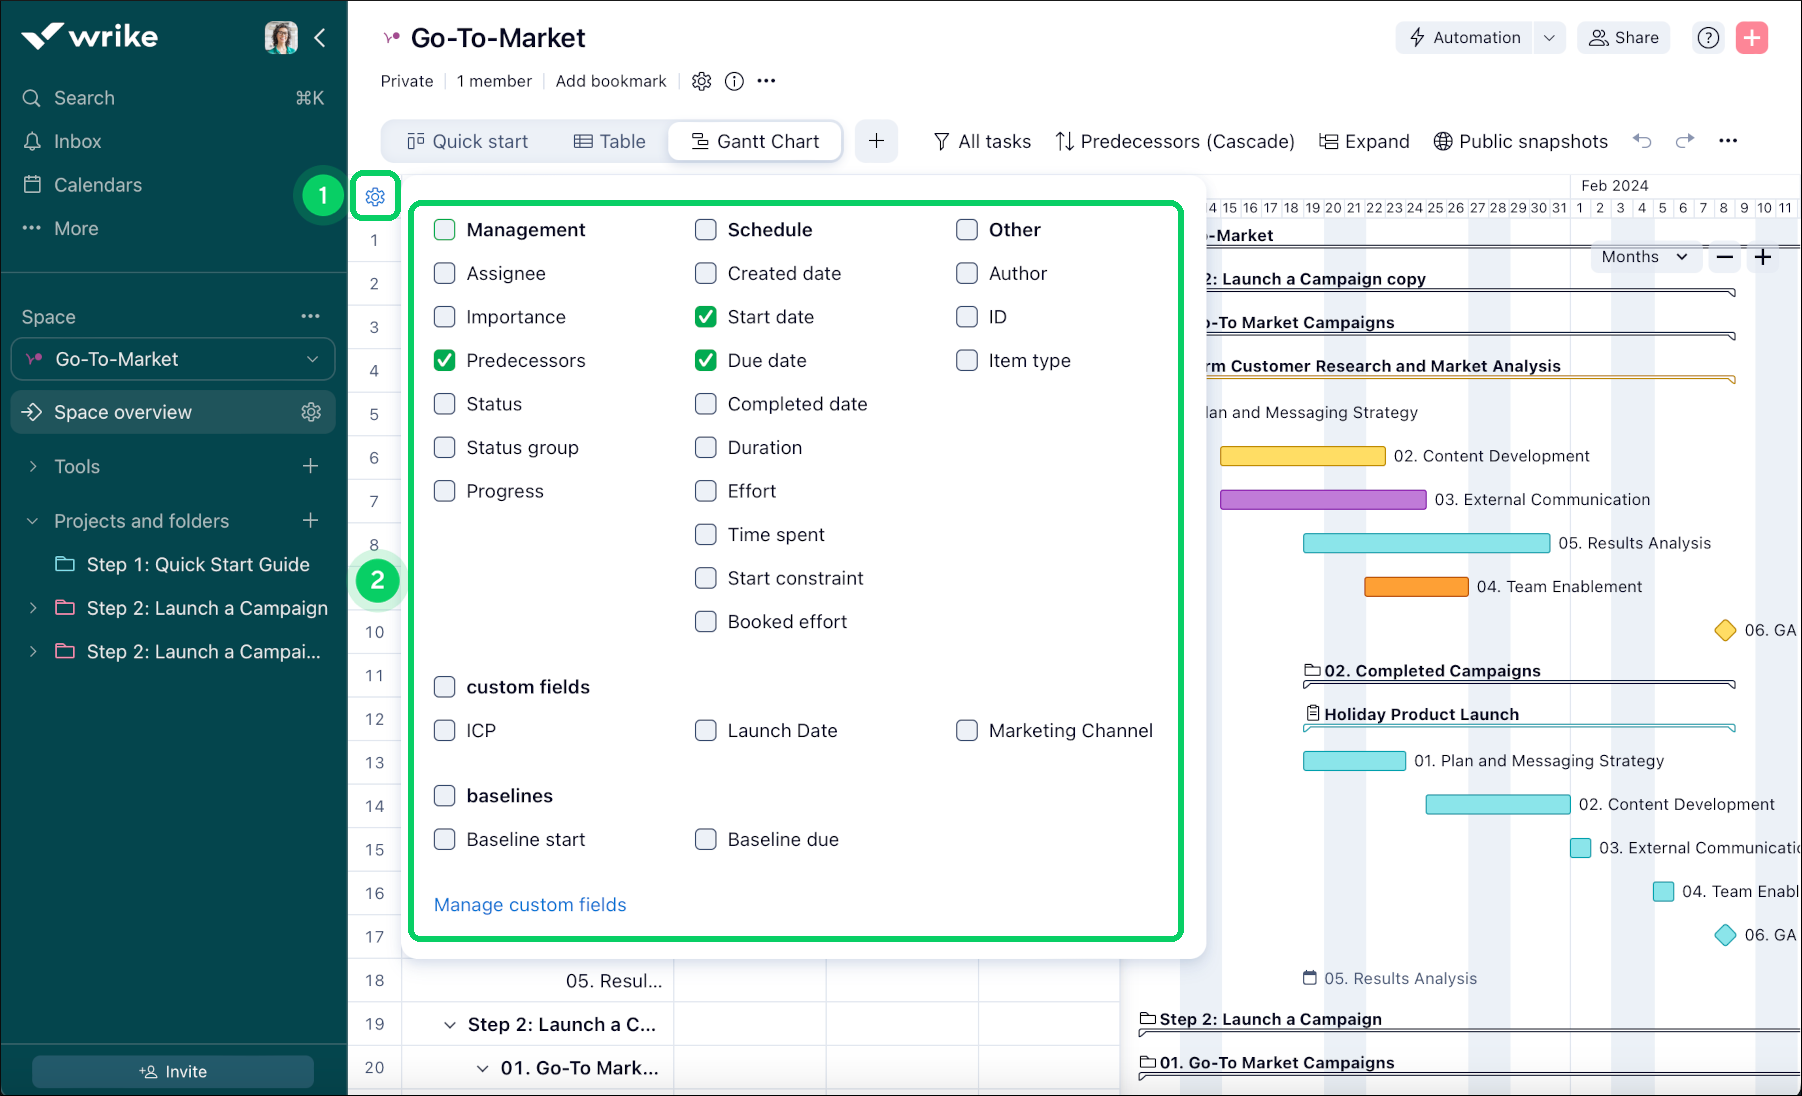Expand the Step 2: Launch a Campaign folder

tap(33, 608)
